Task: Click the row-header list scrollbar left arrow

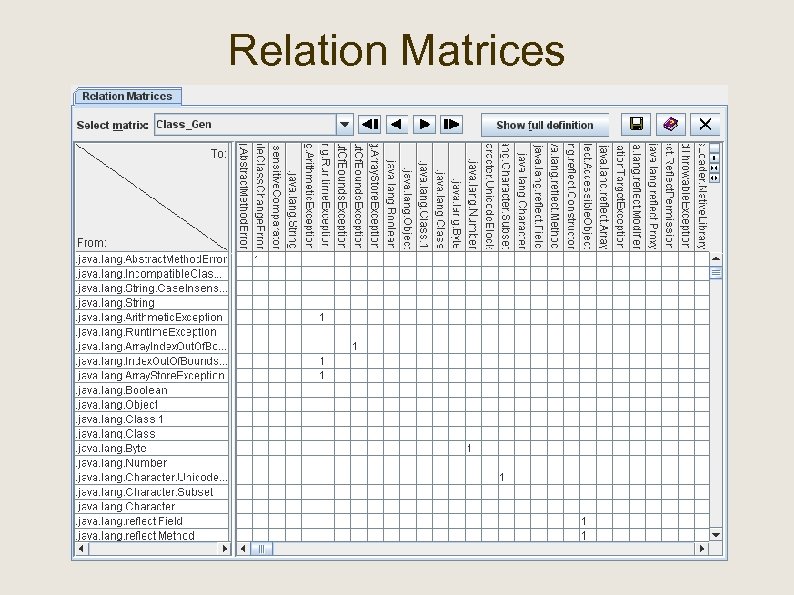Action: pyautogui.click(x=82, y=548)
